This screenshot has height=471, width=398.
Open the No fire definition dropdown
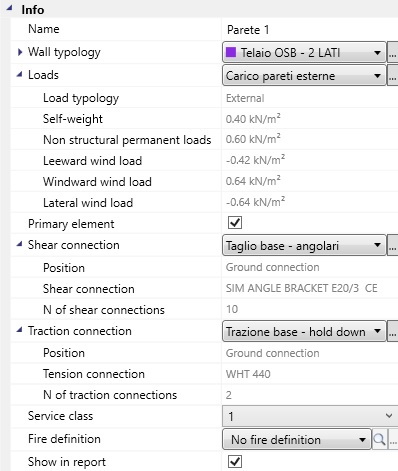[297, 440]
